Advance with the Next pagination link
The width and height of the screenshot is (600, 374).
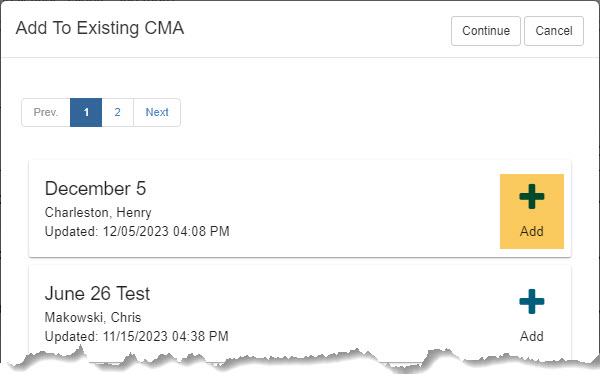coord(157,112)
